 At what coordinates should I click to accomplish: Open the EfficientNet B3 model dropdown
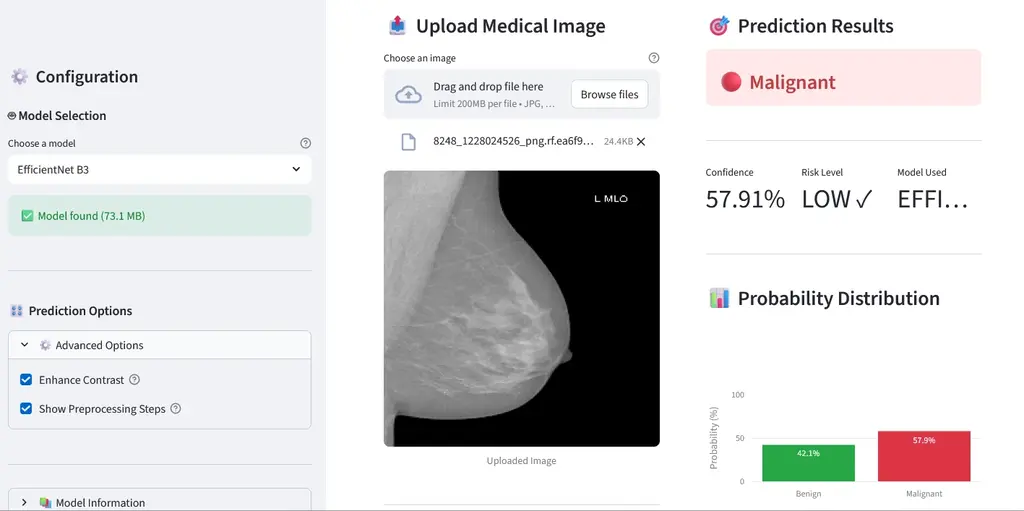point(160,170)
